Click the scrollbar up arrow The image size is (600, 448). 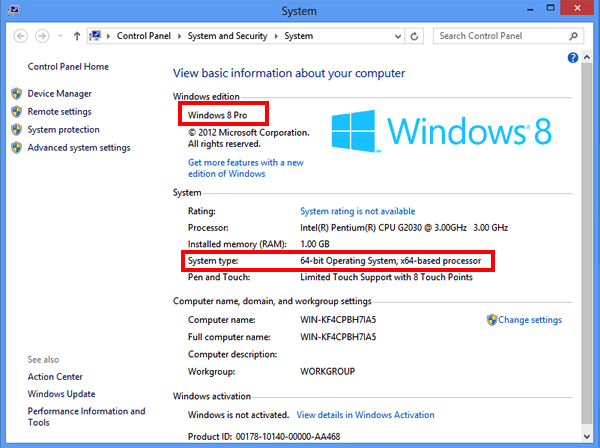pos(587,57)
